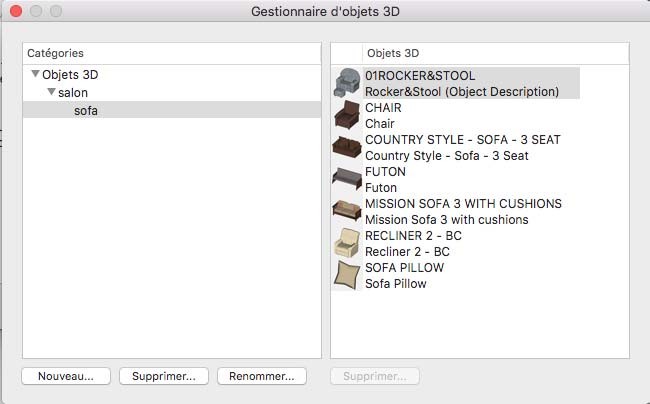Image resolution: width=650 pixels, height=404 pixels.
Task: Select the Recliner 2 - BC icon
Action: click(x=346, y=243)
